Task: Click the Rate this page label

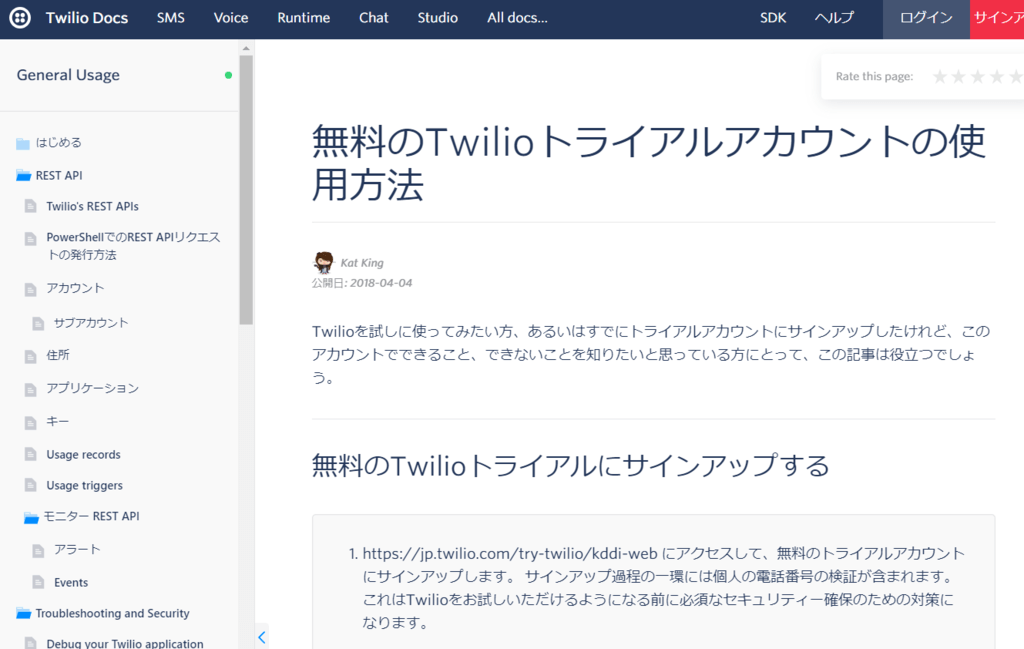Action: click(x=874, y=76)
